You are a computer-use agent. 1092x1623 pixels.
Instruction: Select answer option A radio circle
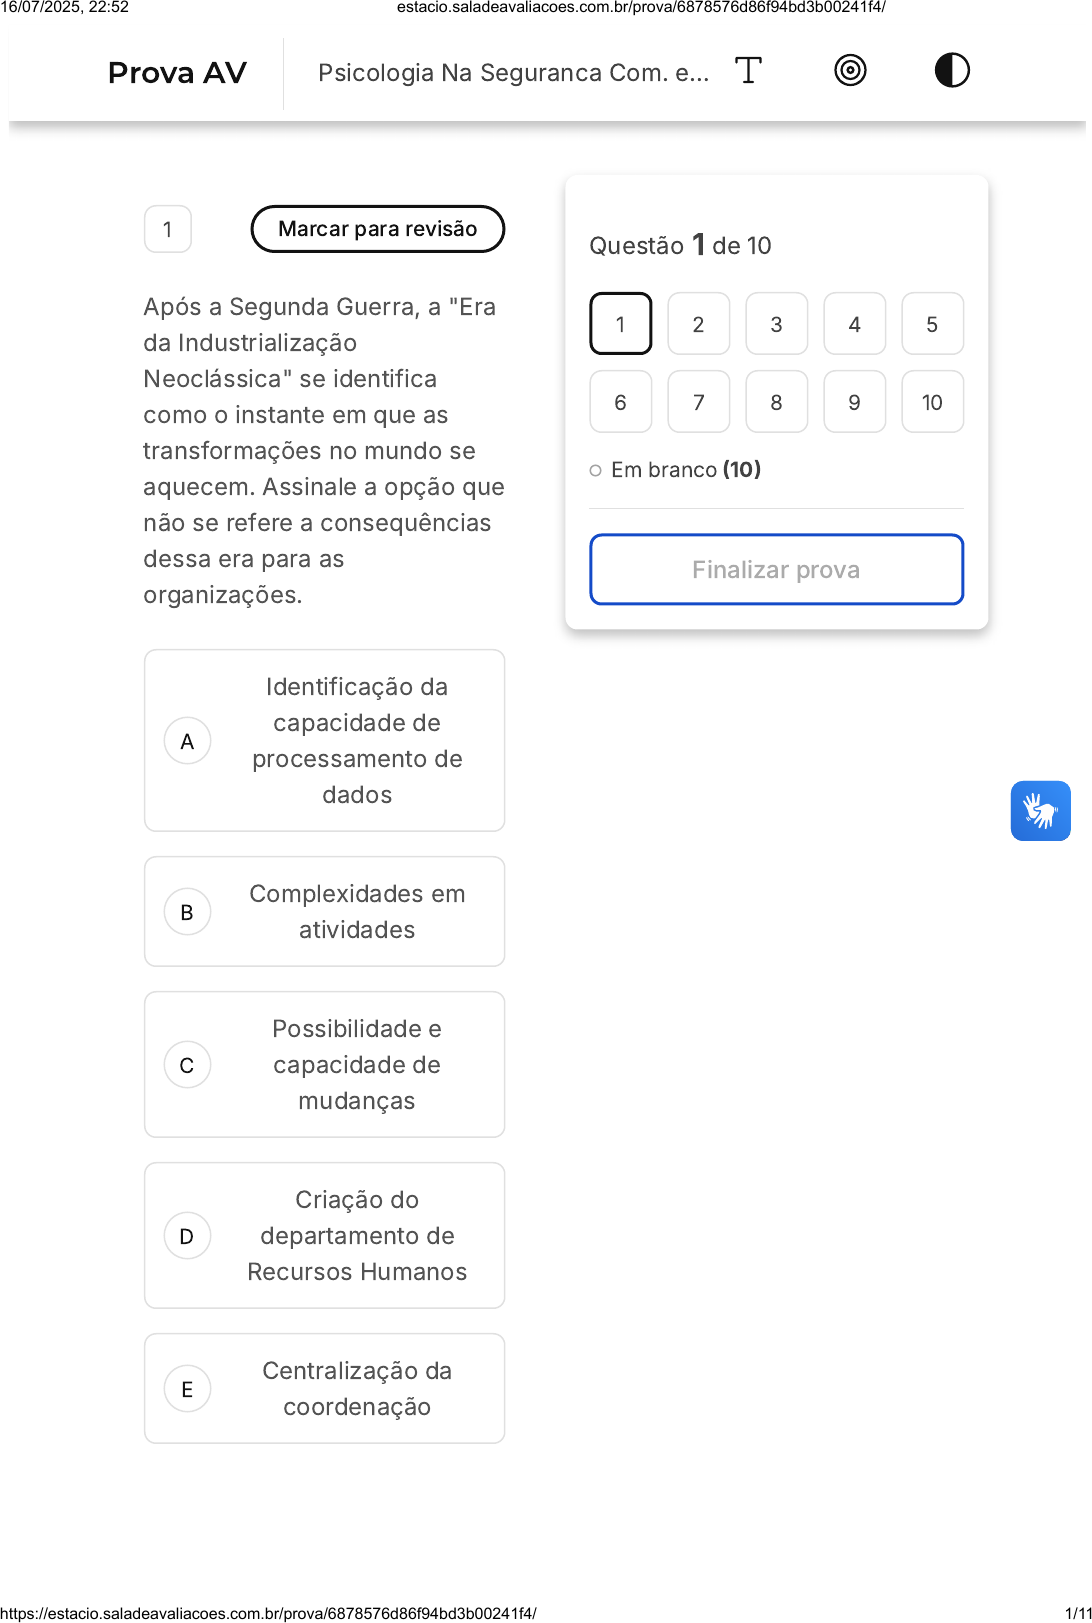[x=187, y=741]
